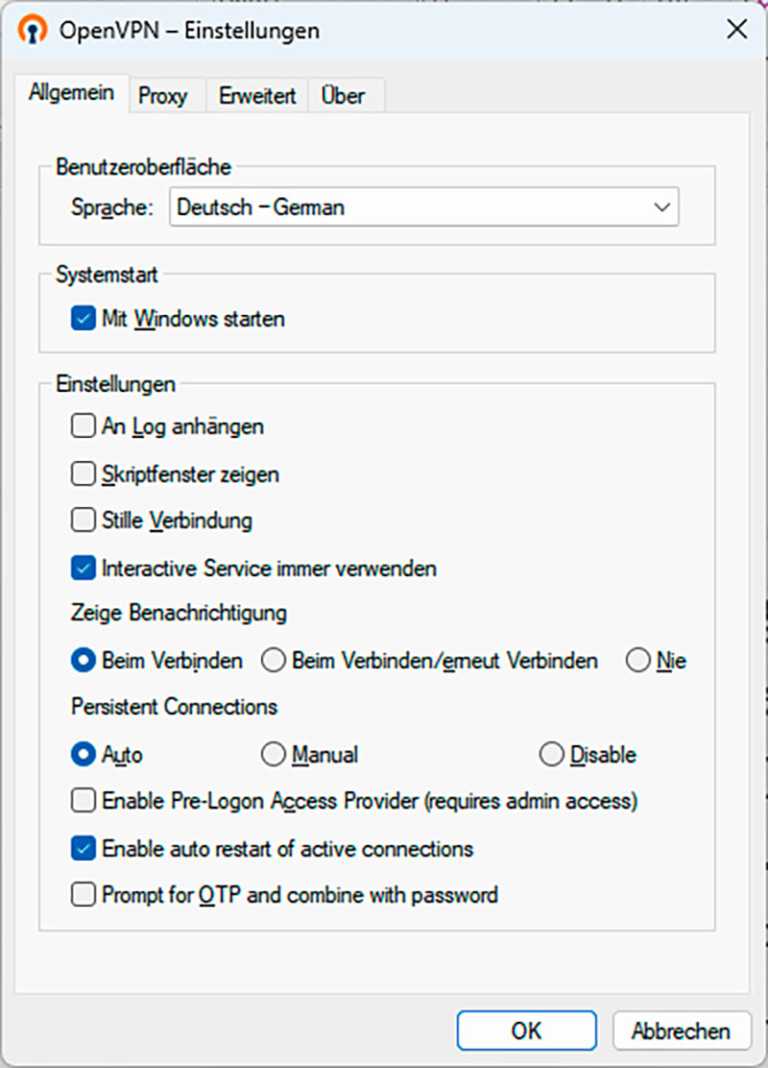Image resolution: width=768 pixels, height=1068 pixels.
Task: Click the OpenVPN logo in the title bar
Action: (x=32, y=29)
